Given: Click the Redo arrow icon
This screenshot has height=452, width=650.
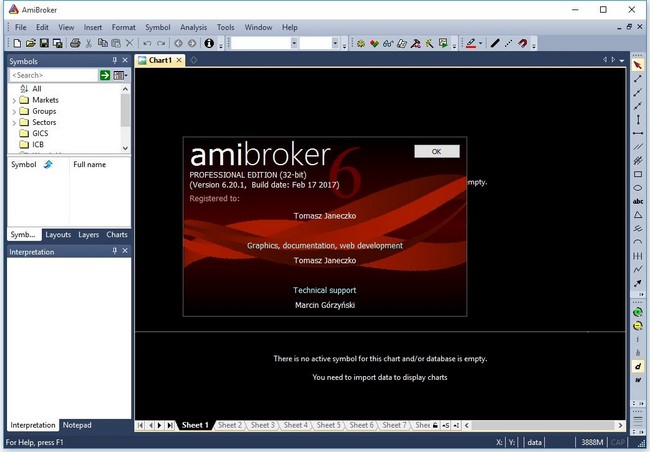Looking at the screenshot, I should (161, 43).
